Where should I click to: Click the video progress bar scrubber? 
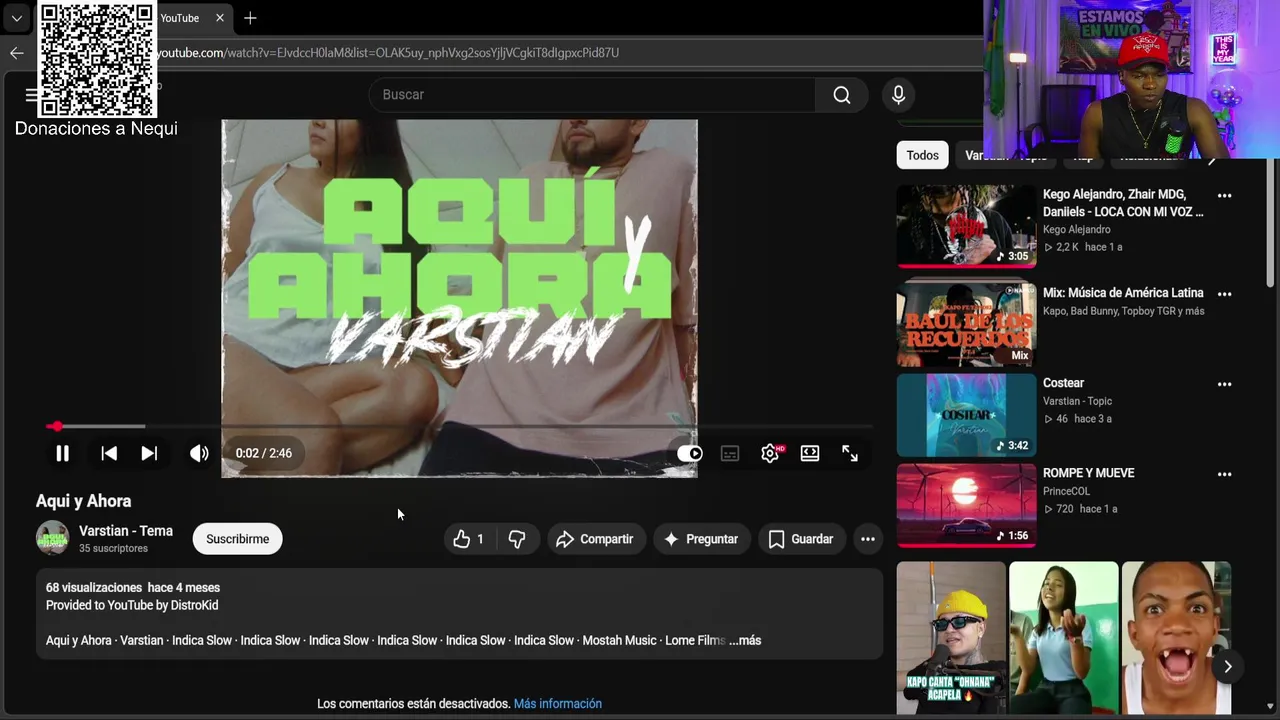tap(57, 427)
